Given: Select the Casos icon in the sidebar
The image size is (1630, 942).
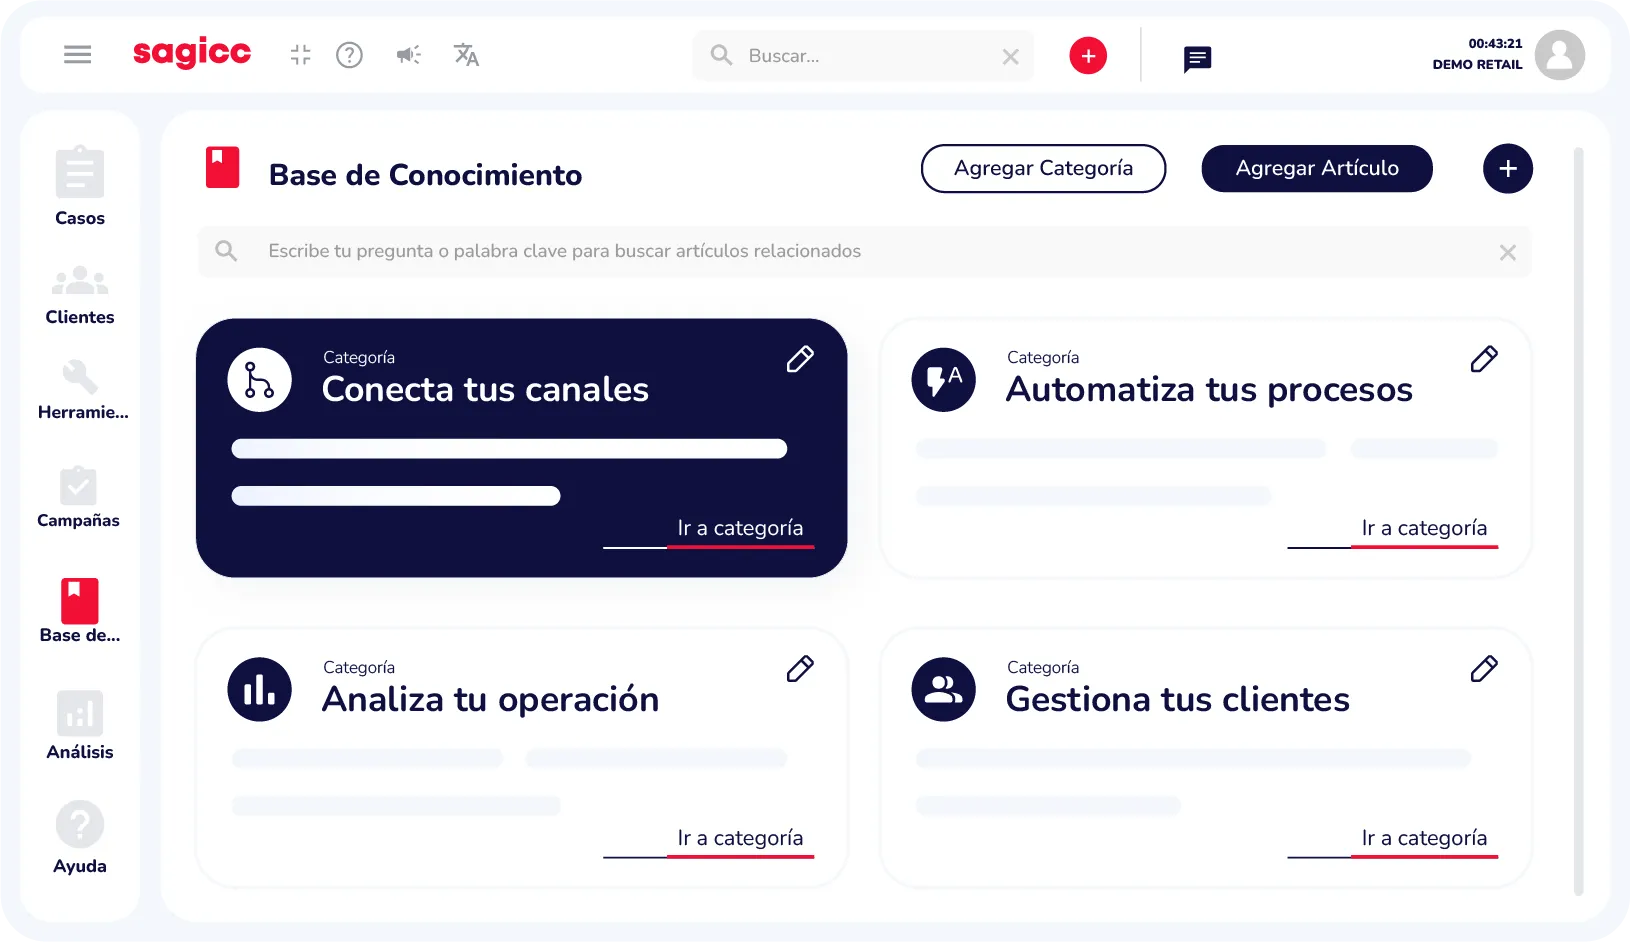Looking at the screenshot, I should [x=79, y=176].
